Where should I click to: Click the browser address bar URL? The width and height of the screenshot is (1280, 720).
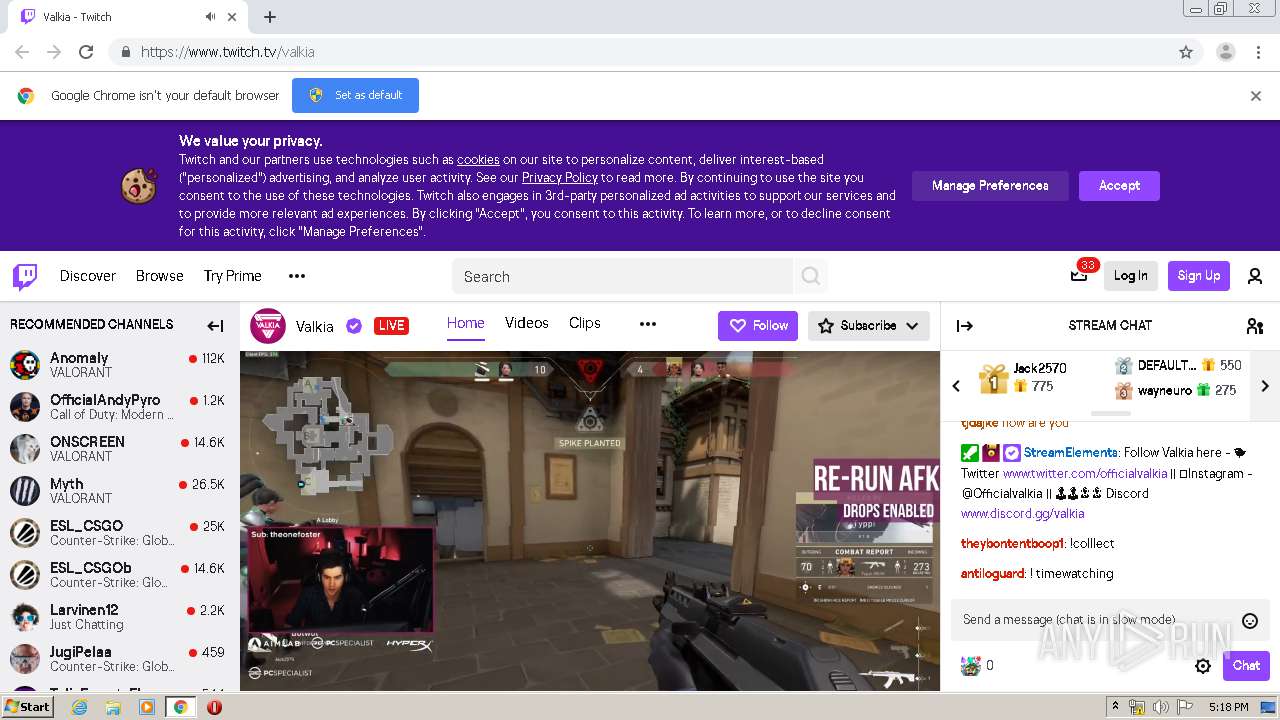(228, 52)
